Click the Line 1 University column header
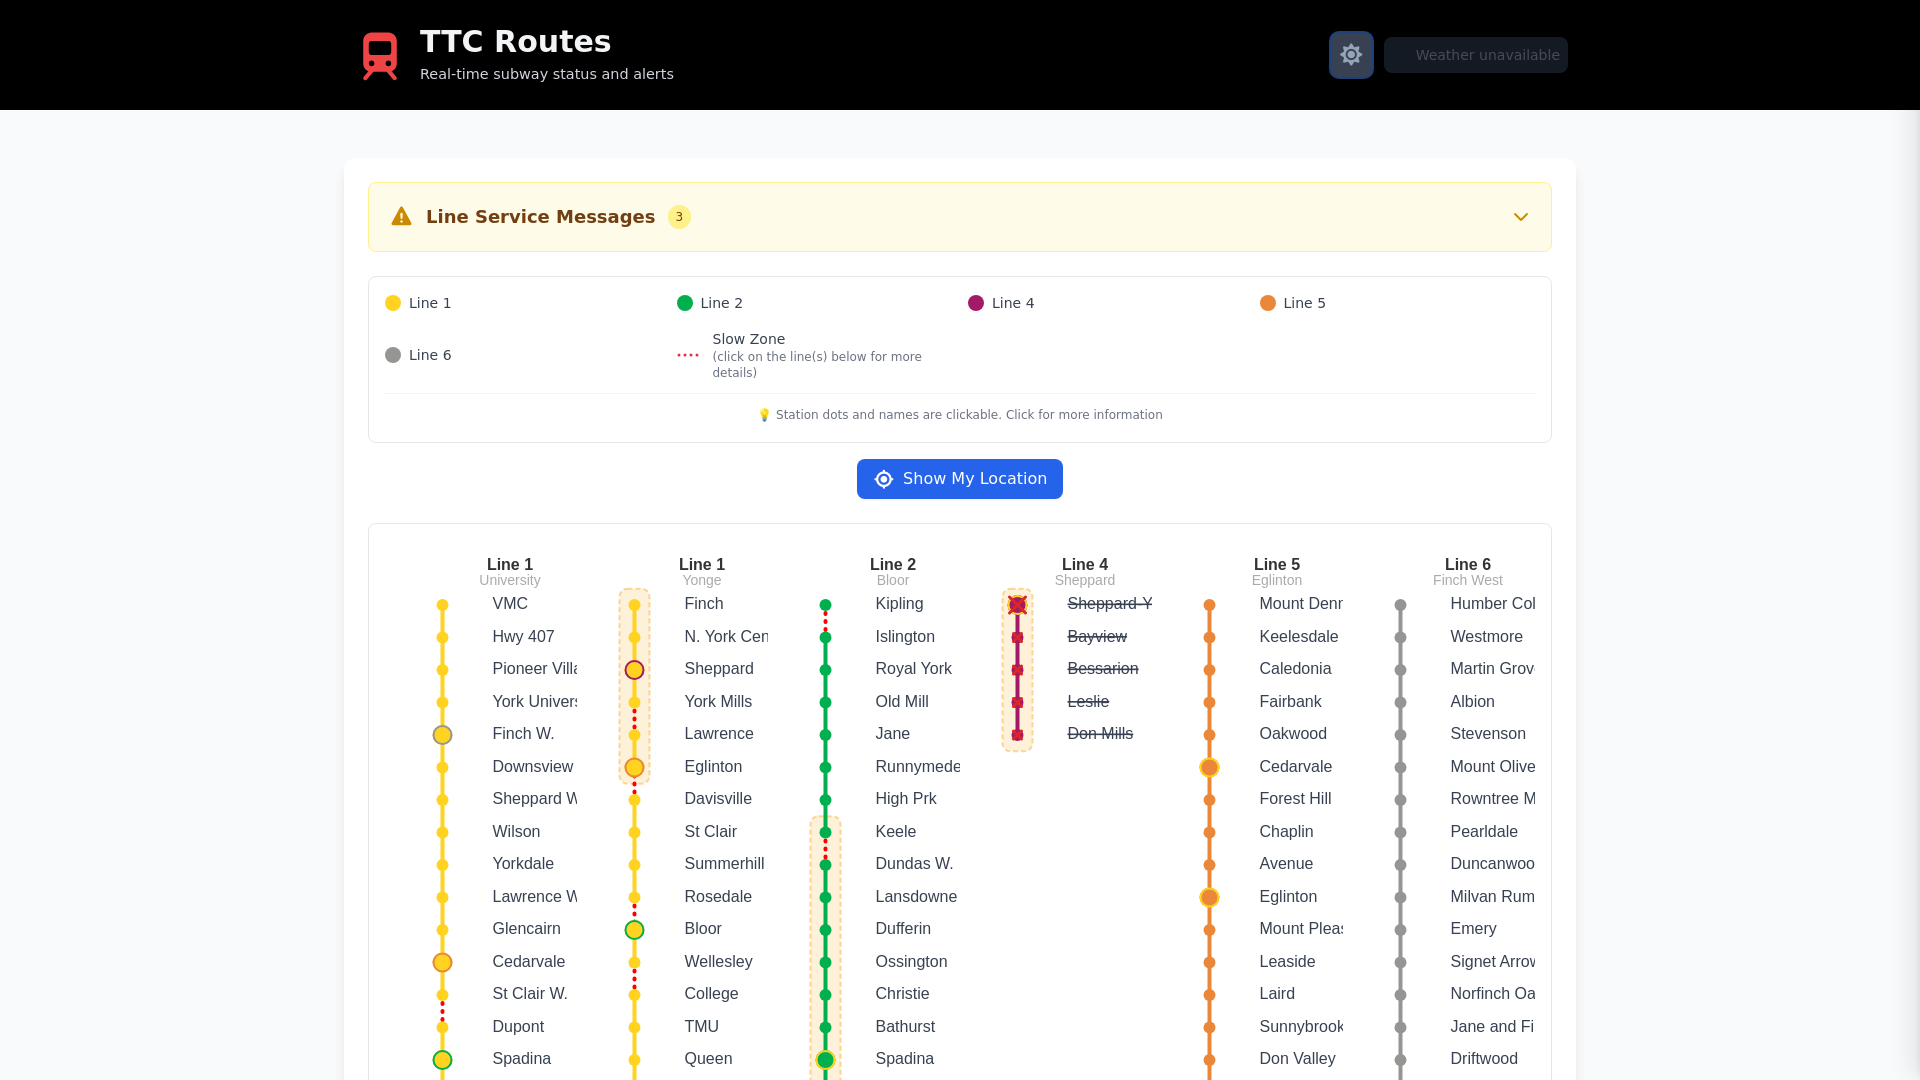1920x1080 pixels. 510,572
